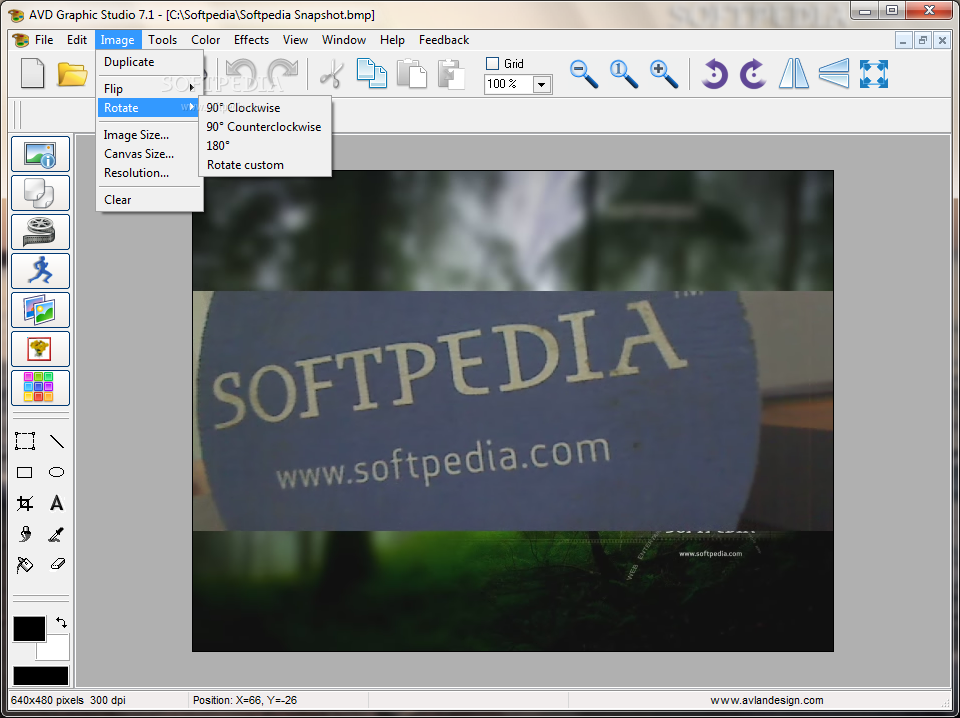Select the Rectangle shape tool
Viewport: 960px width, 718px height.
pos(25,472)
